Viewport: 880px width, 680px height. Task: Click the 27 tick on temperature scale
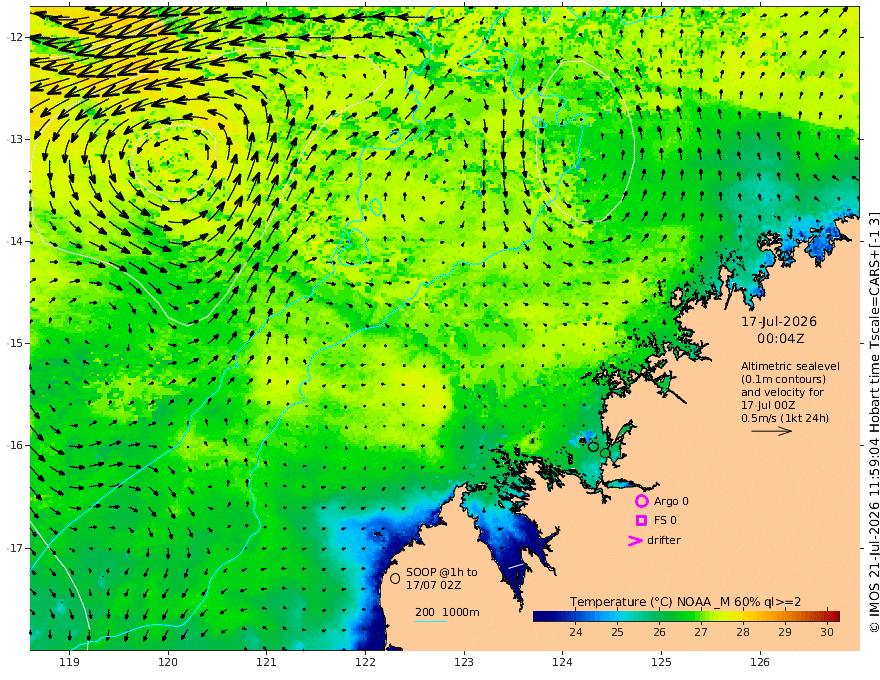click(701, 632)
